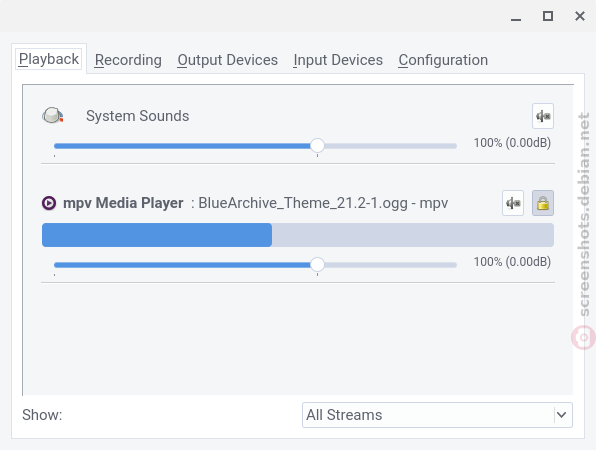Mute the mpv Media Player stream

tap(513, 203)
